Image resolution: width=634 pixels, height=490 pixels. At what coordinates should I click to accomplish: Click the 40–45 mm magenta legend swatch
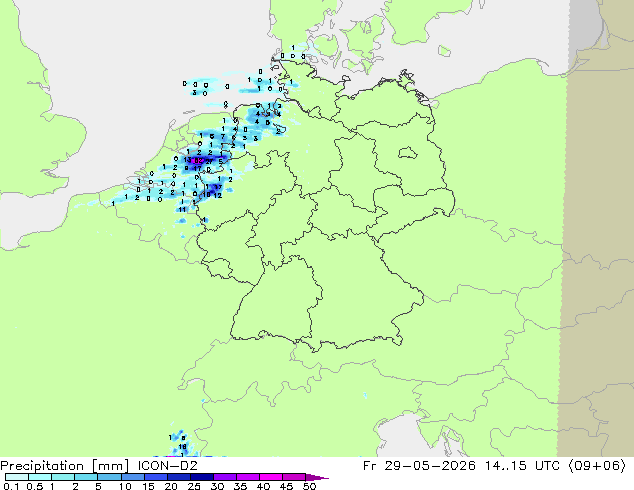[x=271, y=477]
